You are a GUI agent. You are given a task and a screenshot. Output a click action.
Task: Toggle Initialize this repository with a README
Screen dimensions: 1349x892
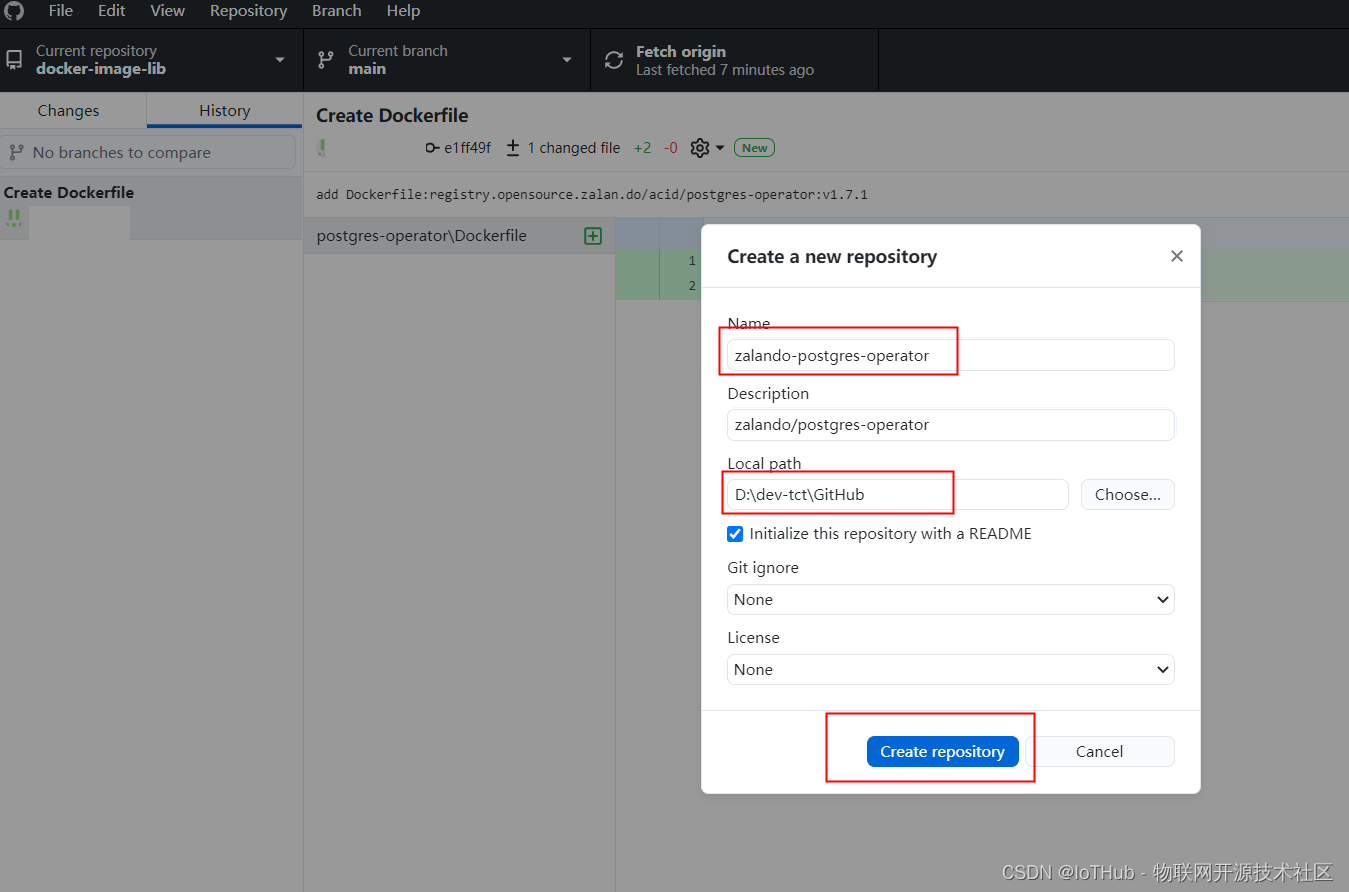(735, 534)
